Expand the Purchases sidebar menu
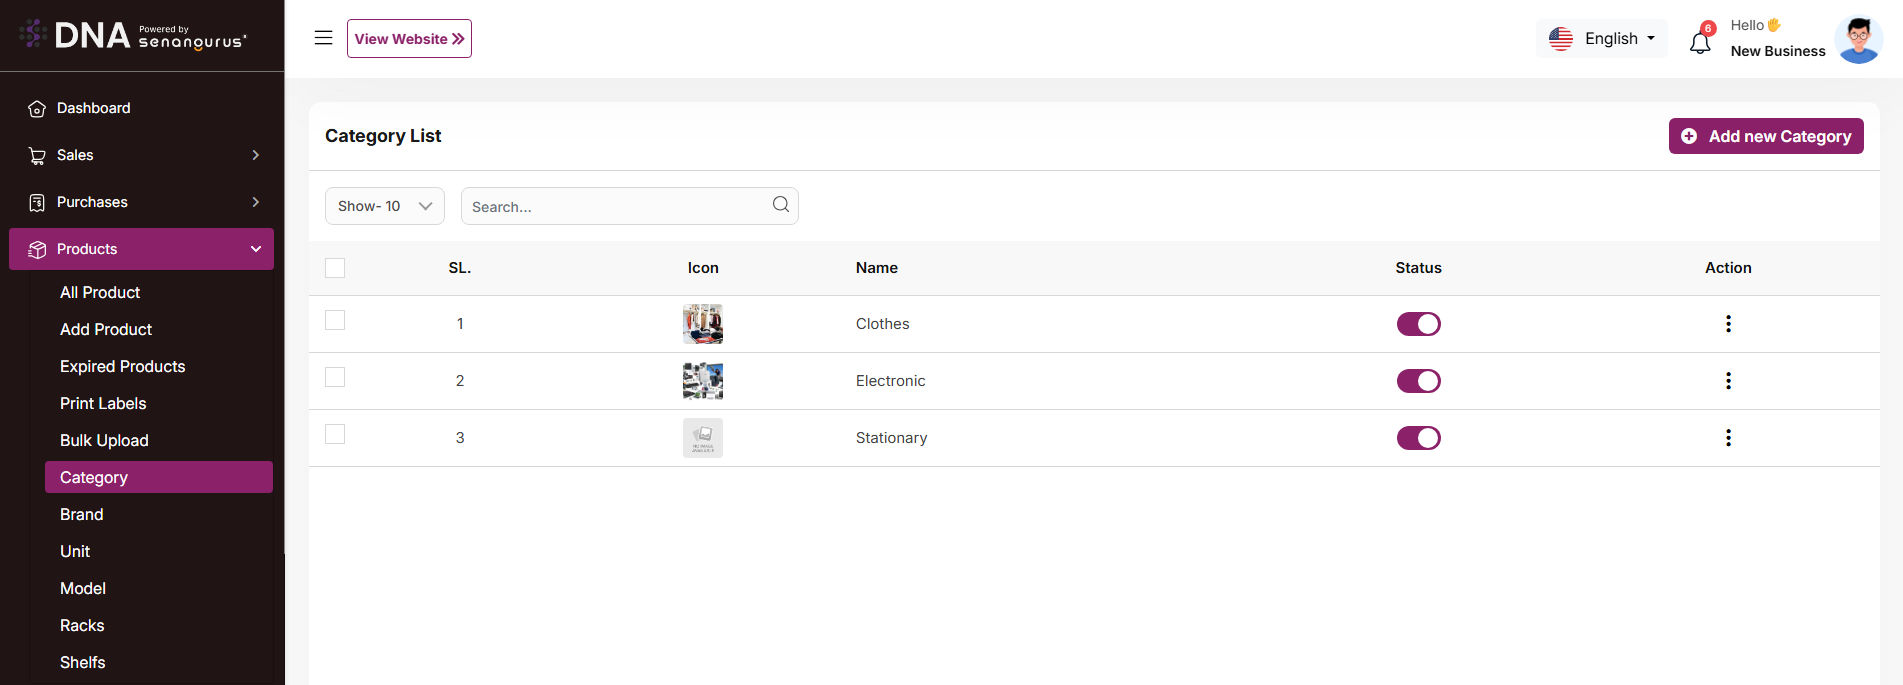Image resolution: width=1903 pixels, height=685 pixels. tap(142, 202)
